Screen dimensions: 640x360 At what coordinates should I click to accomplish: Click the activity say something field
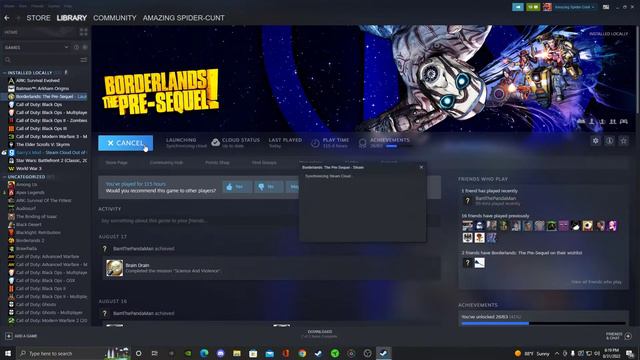(x=269, y=221)
